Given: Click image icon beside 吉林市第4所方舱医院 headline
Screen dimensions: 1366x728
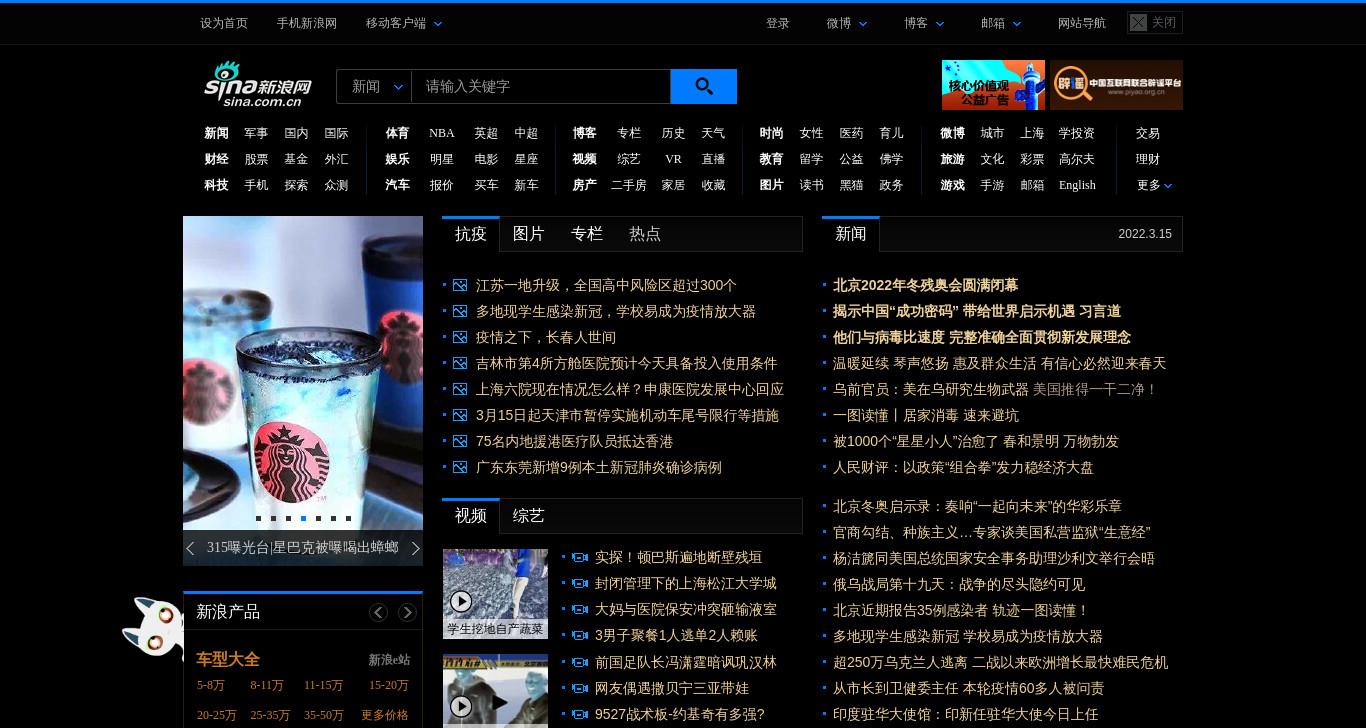Looking at the screenshot, I should [460, 363].
